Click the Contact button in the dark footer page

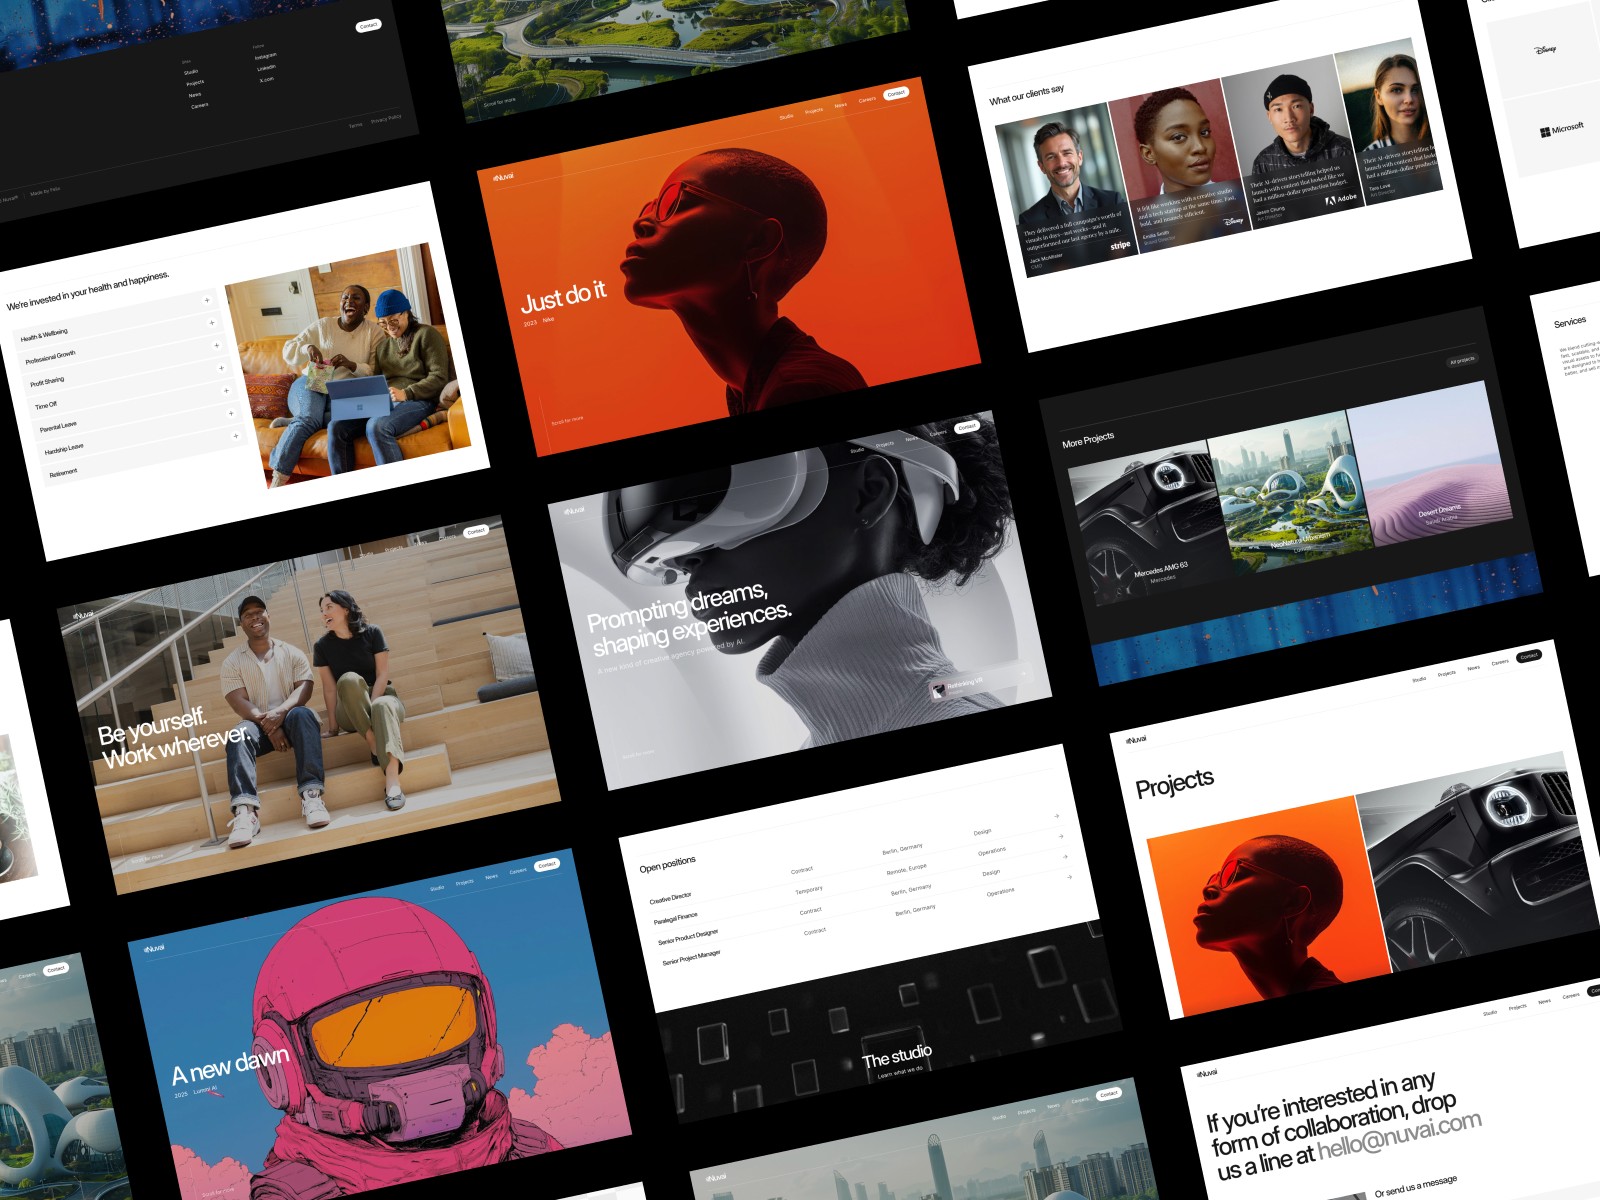[369, 26]
